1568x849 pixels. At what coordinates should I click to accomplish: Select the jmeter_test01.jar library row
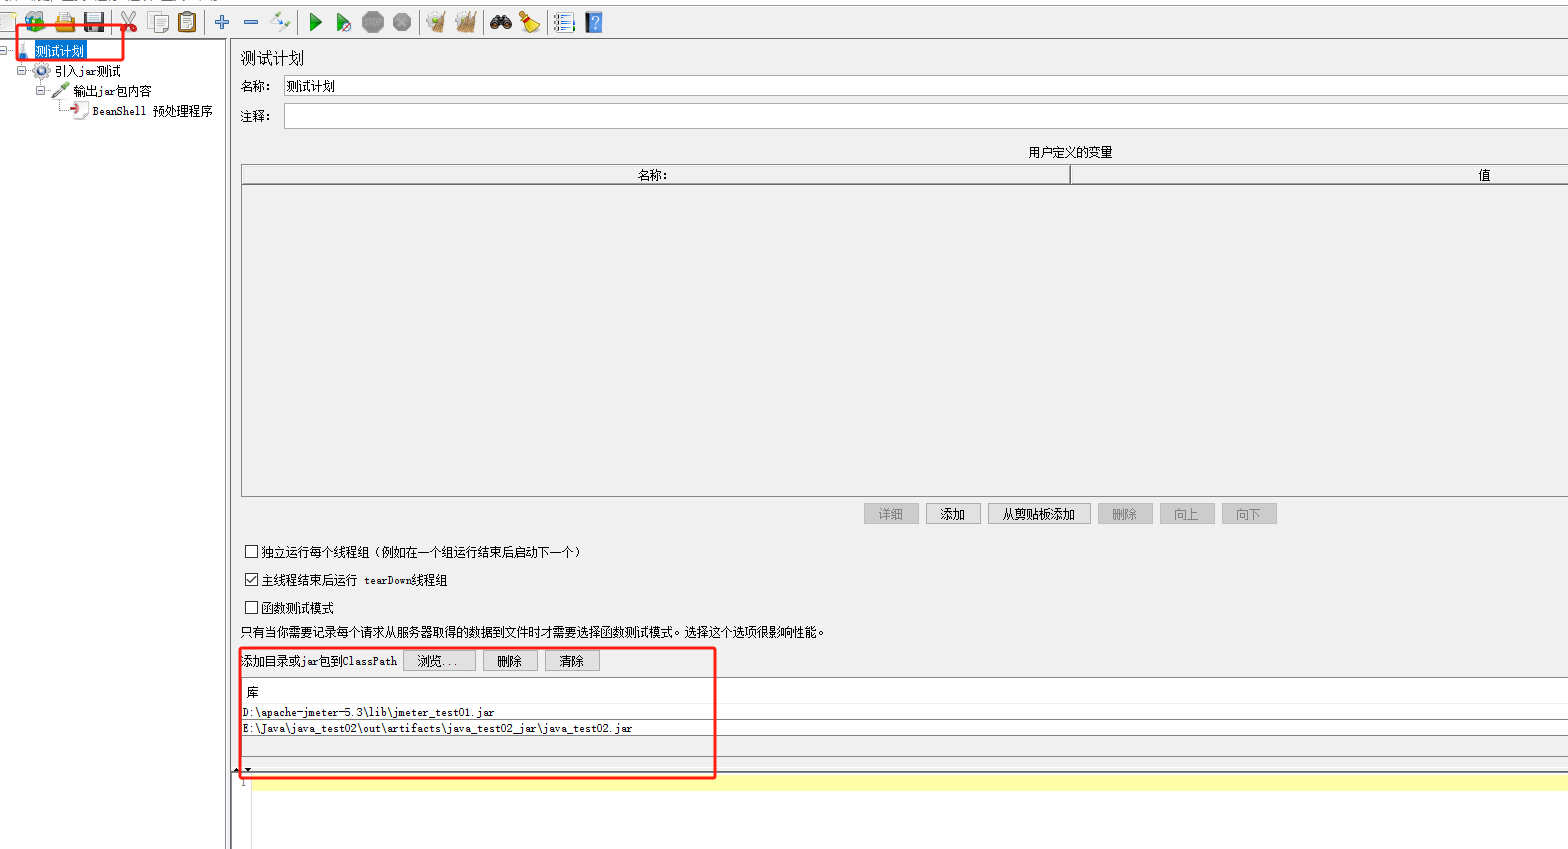(x=904, y=712)
